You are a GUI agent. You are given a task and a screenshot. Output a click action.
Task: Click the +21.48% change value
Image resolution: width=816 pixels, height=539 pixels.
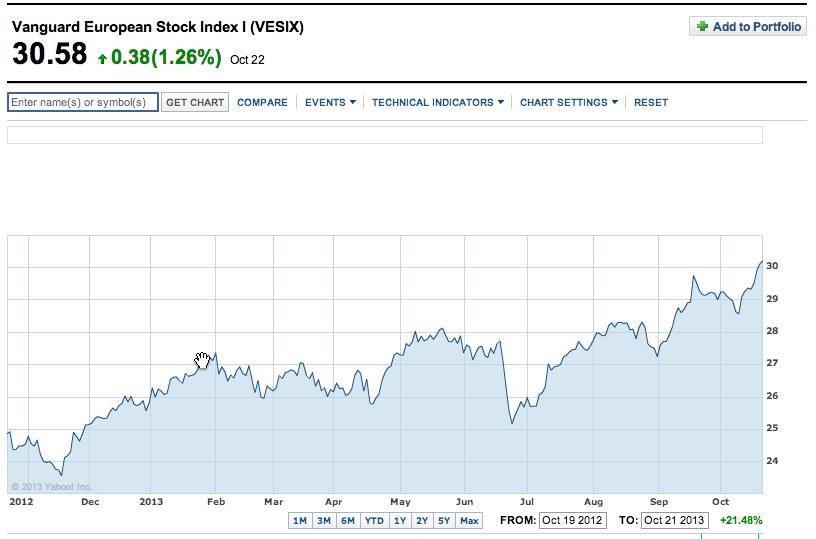tap(741, 520)
